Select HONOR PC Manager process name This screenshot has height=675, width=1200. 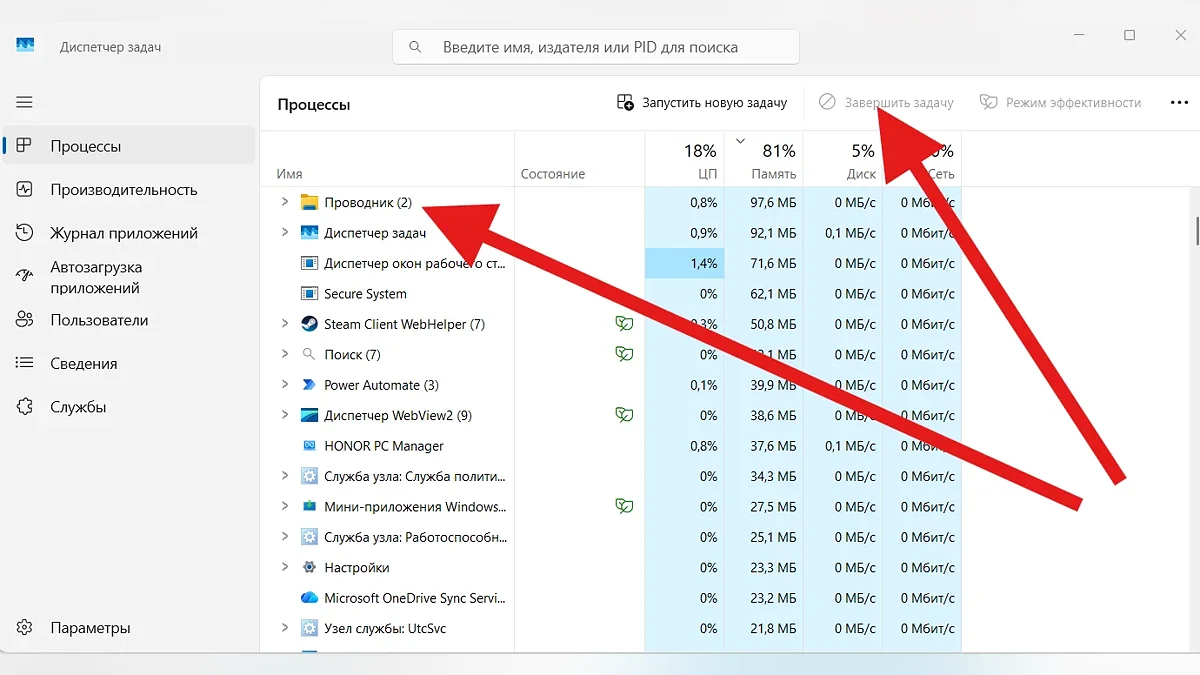point(384,446)
